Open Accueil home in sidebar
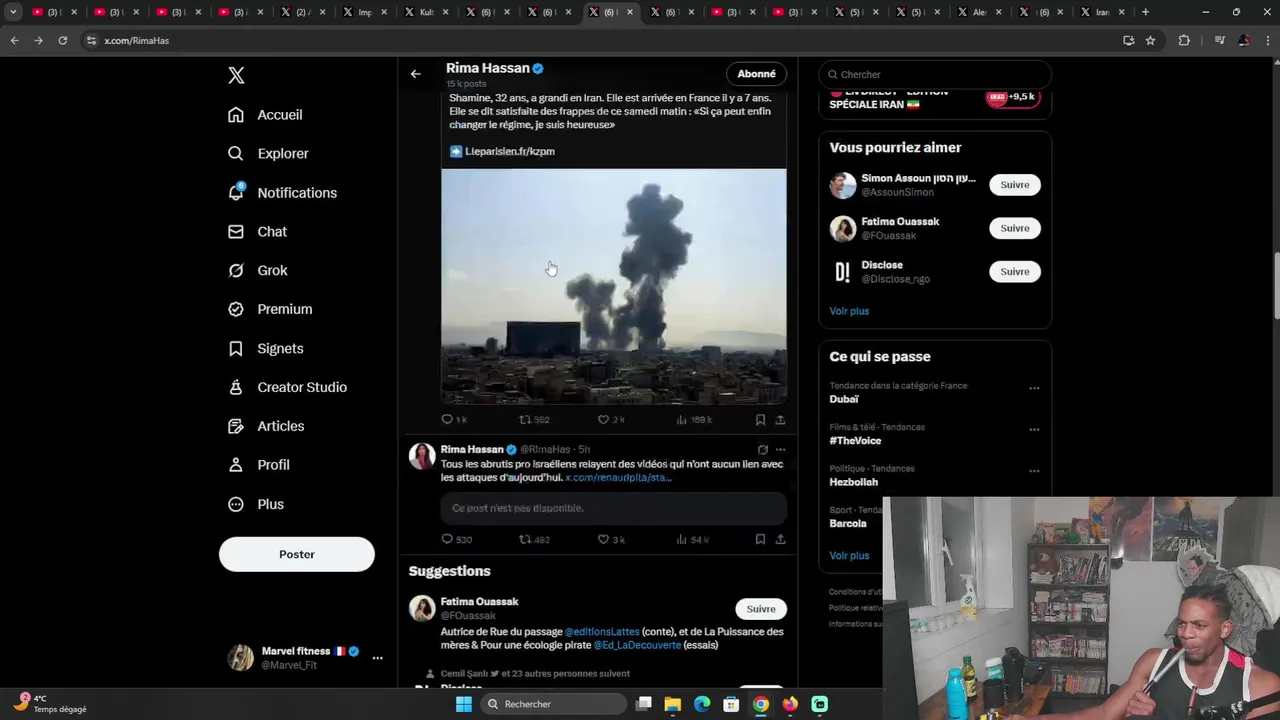 265,115
